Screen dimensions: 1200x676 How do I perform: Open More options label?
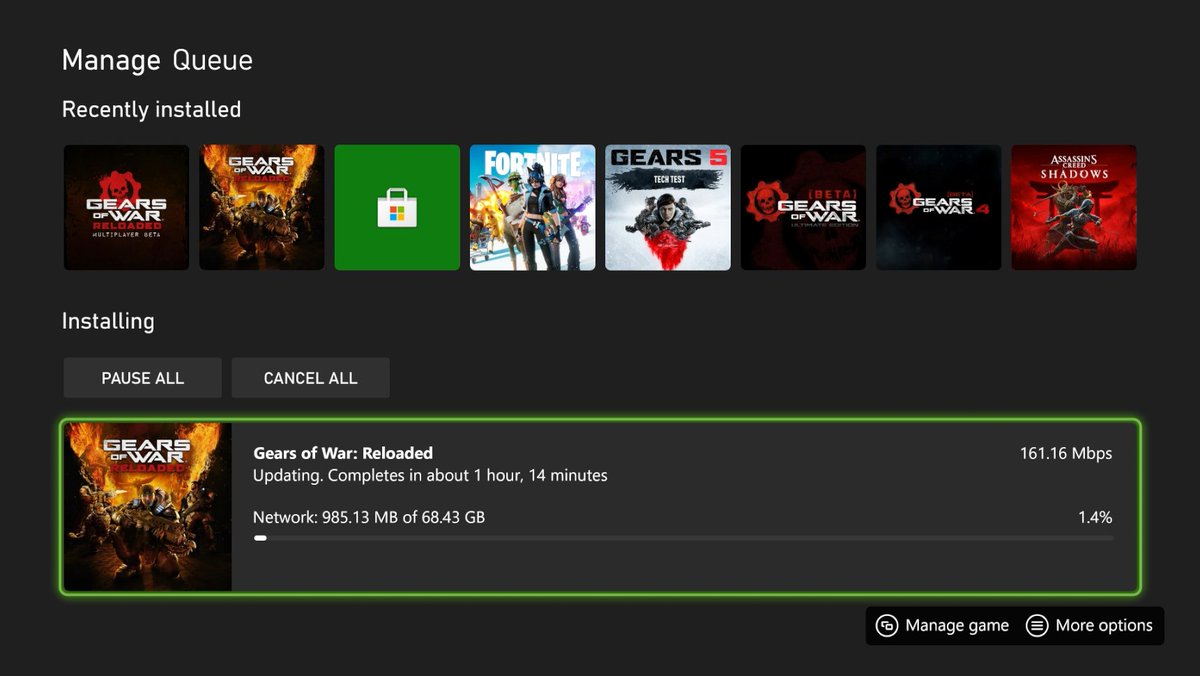pos(1104,626)
